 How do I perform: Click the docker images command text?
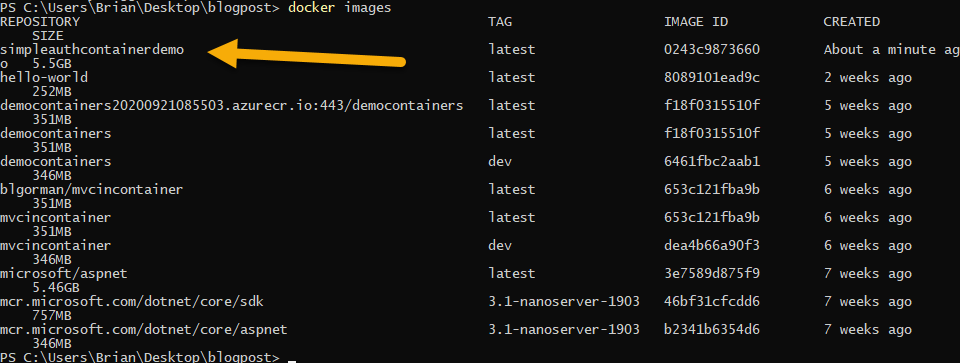(x=340, y=8)
